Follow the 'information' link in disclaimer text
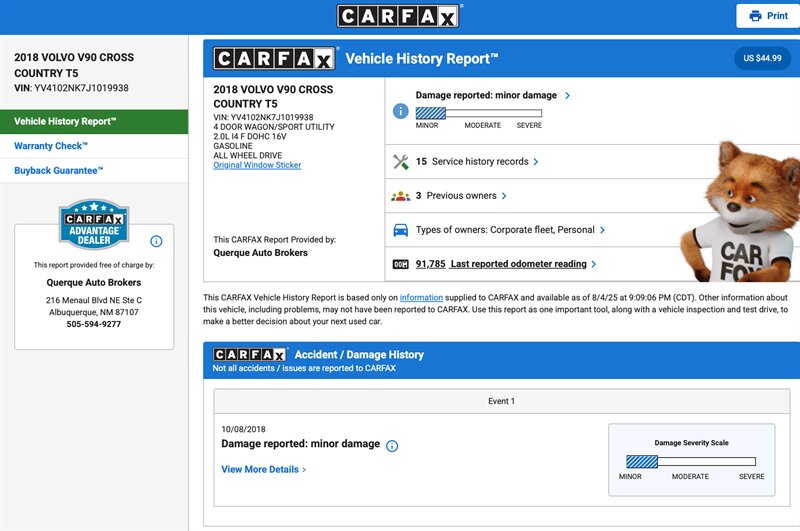800x531 pixels. tap(421, 297)
